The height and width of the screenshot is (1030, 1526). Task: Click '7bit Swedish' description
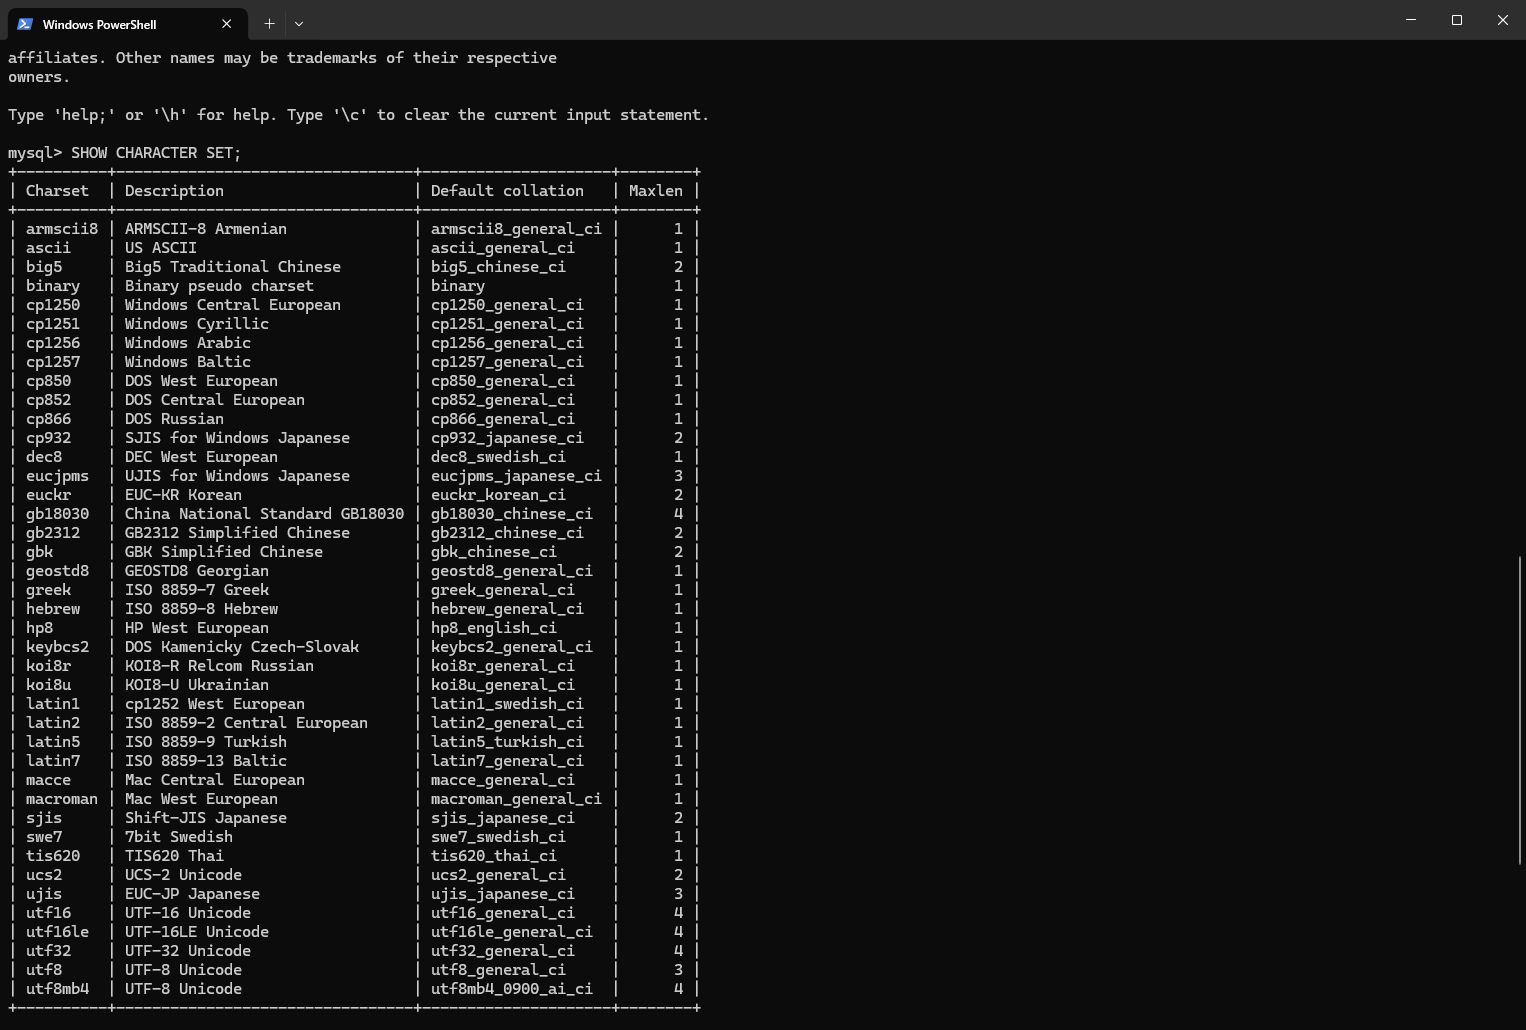pos(179,837)
